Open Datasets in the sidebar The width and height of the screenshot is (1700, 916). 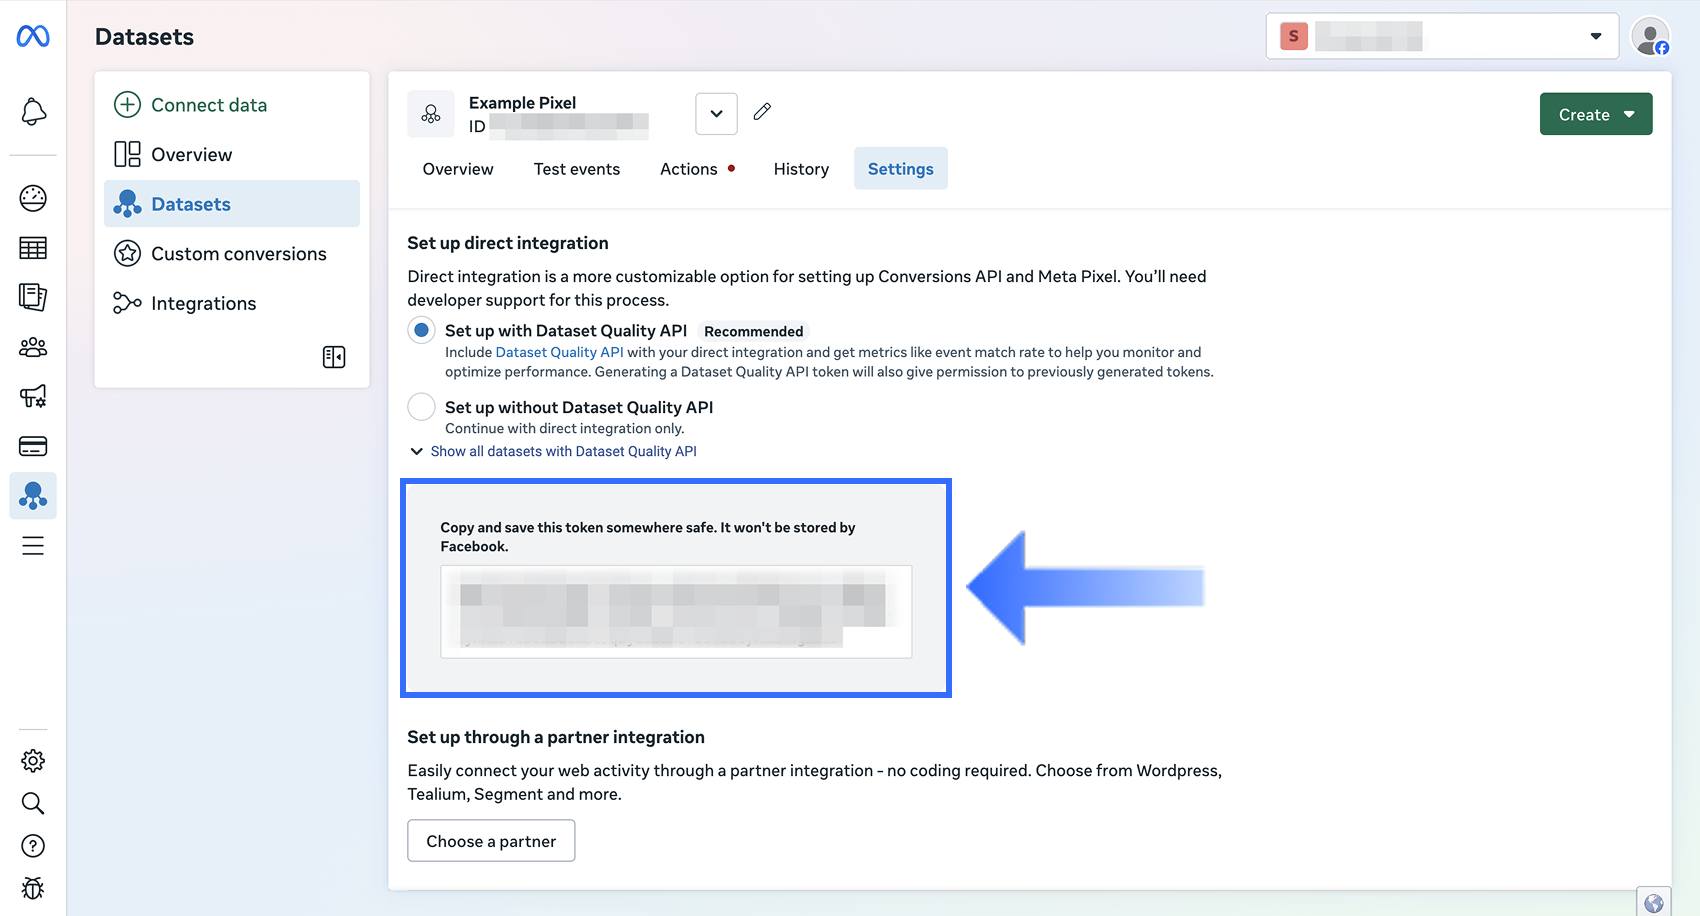pyautogui.click(x=232, y=204)
